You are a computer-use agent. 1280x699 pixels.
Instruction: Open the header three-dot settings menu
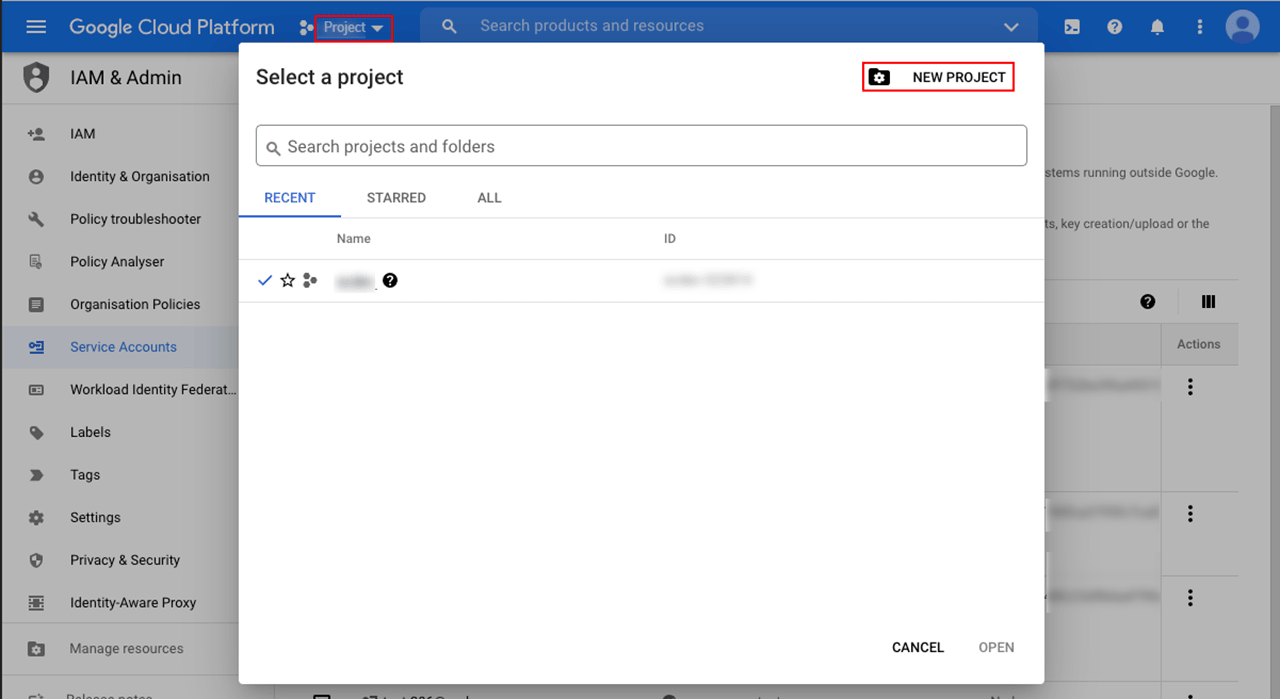(1200, 27)
